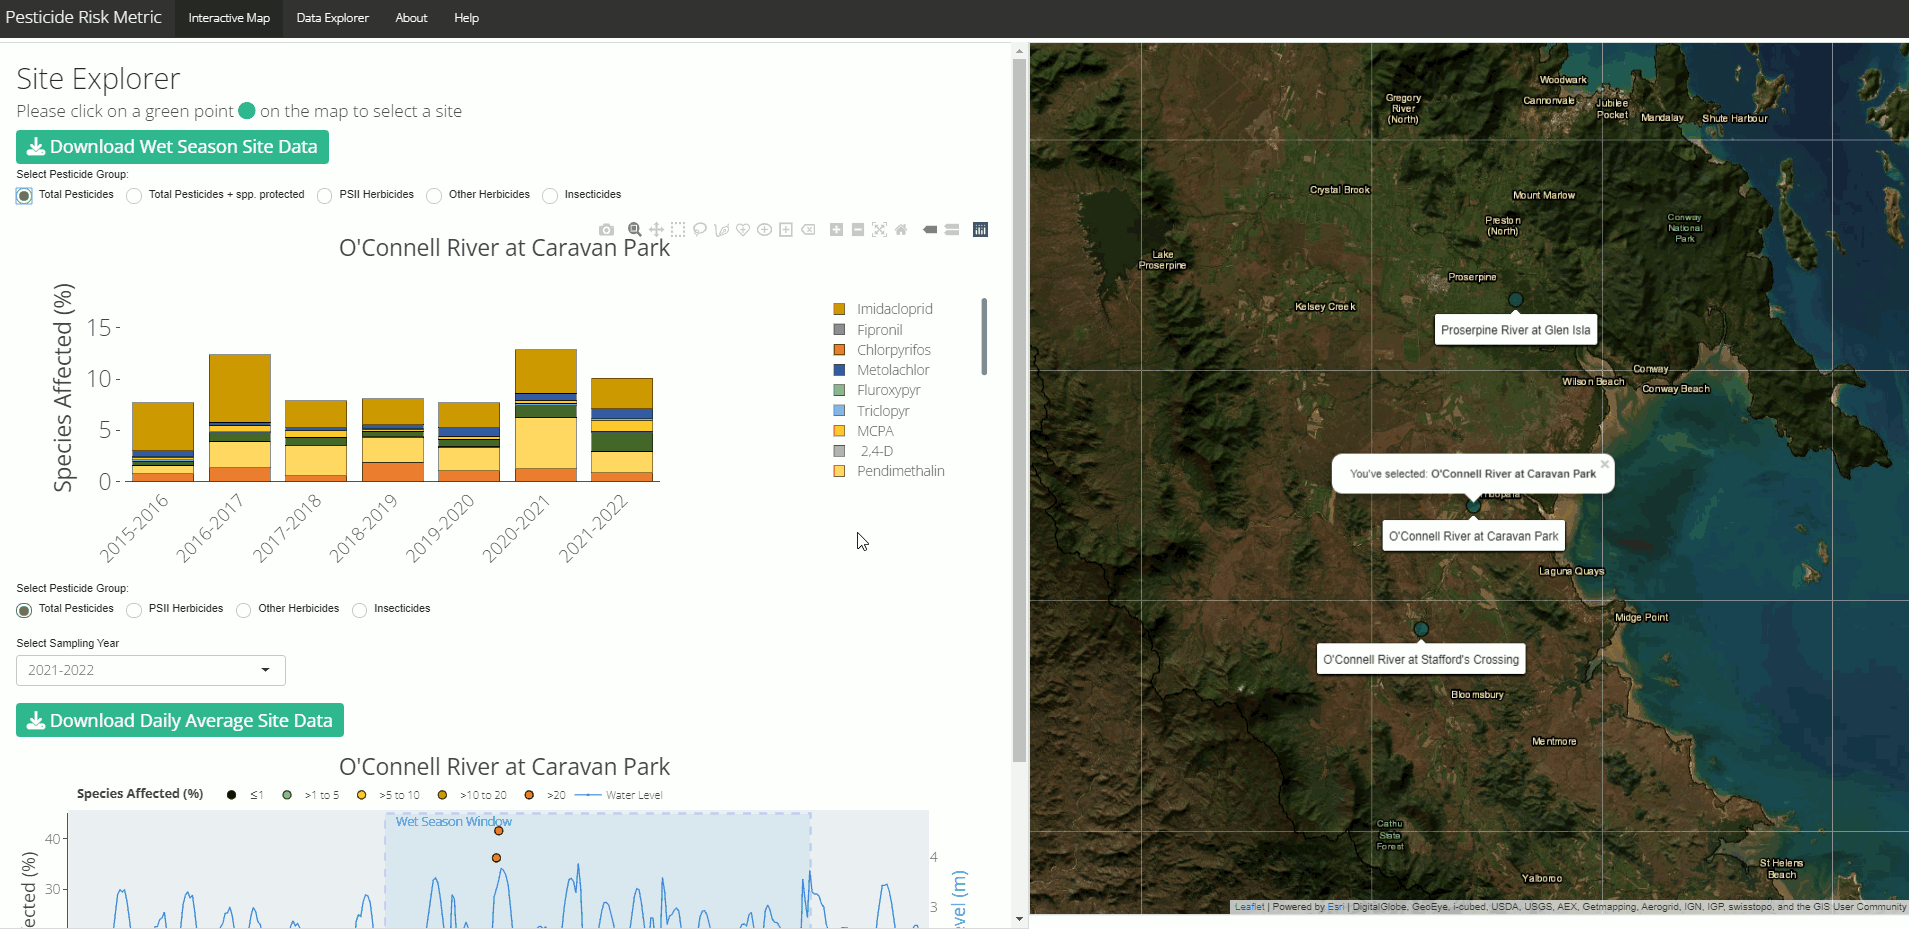Toggle Metolachlor series in legend
Image resolution: width=1909 pixels, height=929 pixels.
click(x=893, y=370)
